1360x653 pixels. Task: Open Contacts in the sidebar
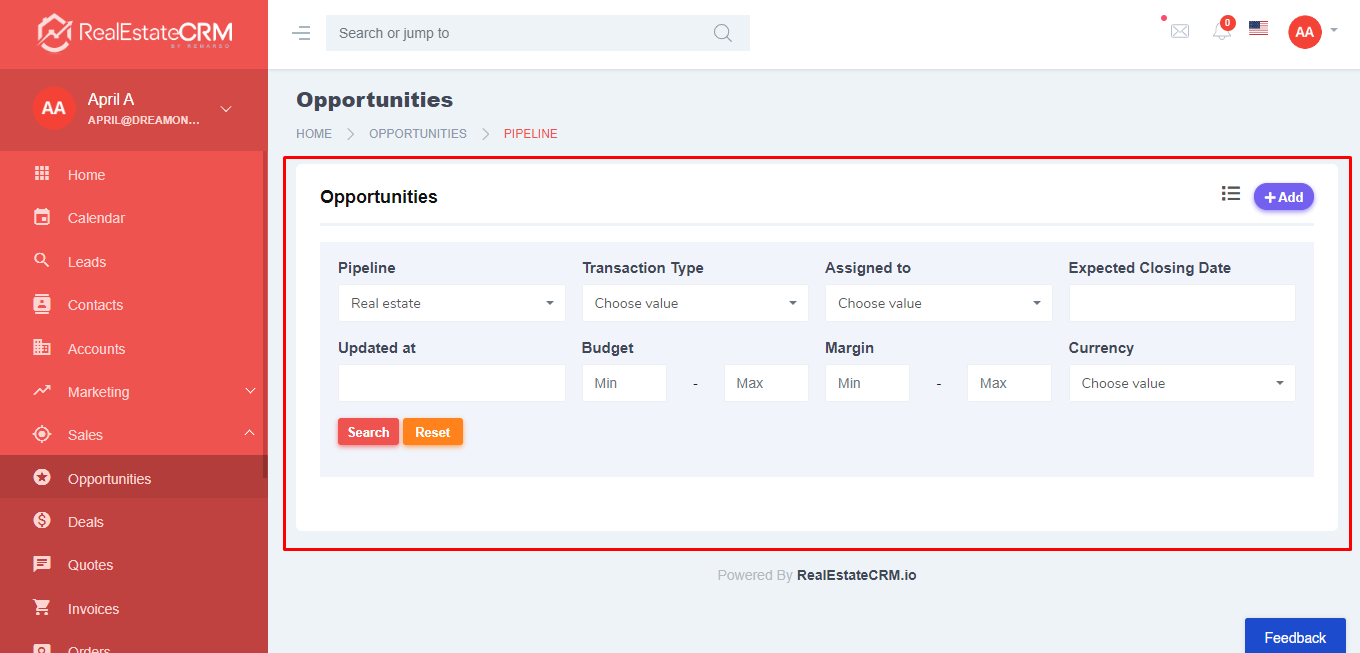point(95,305)
